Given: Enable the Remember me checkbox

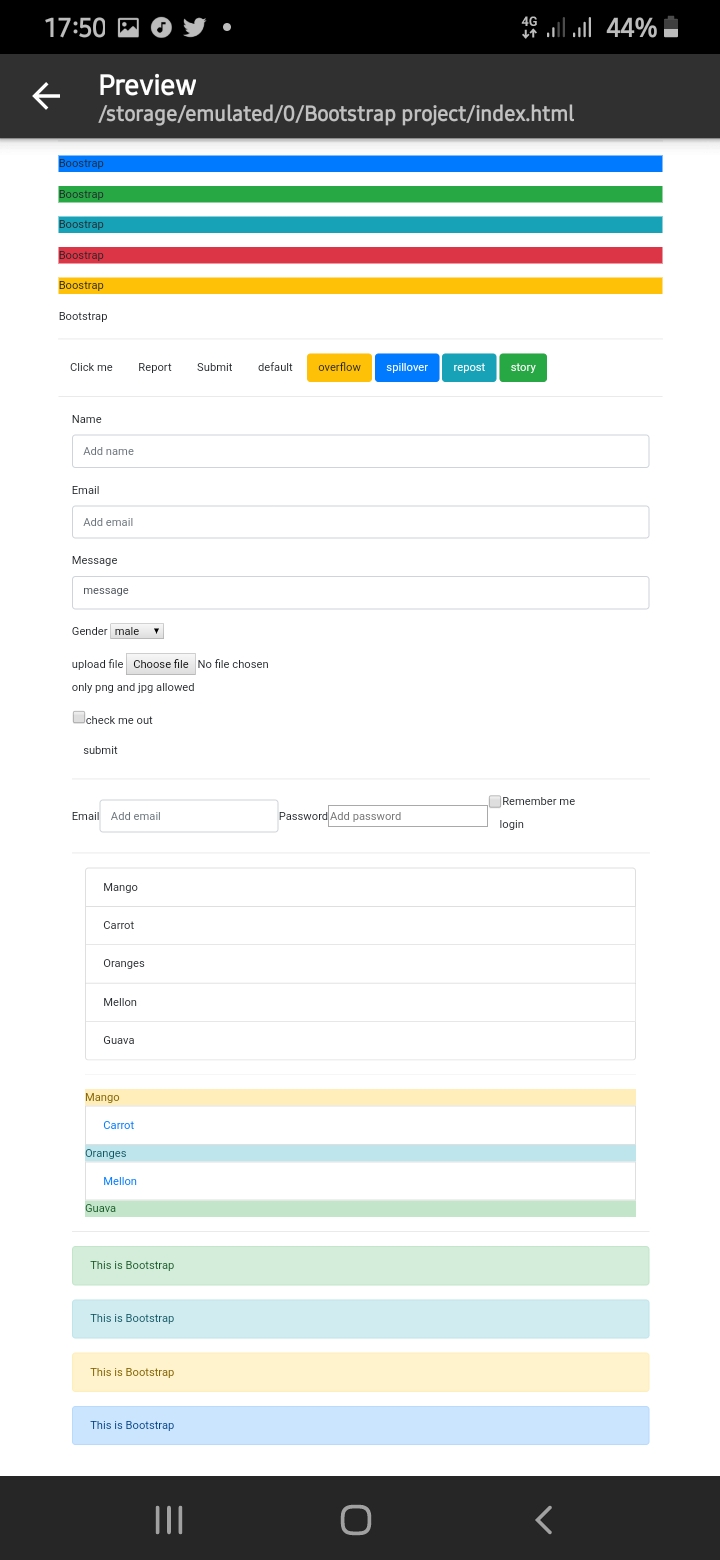Looking at the screenshot, I should click(x=495, y=801).
